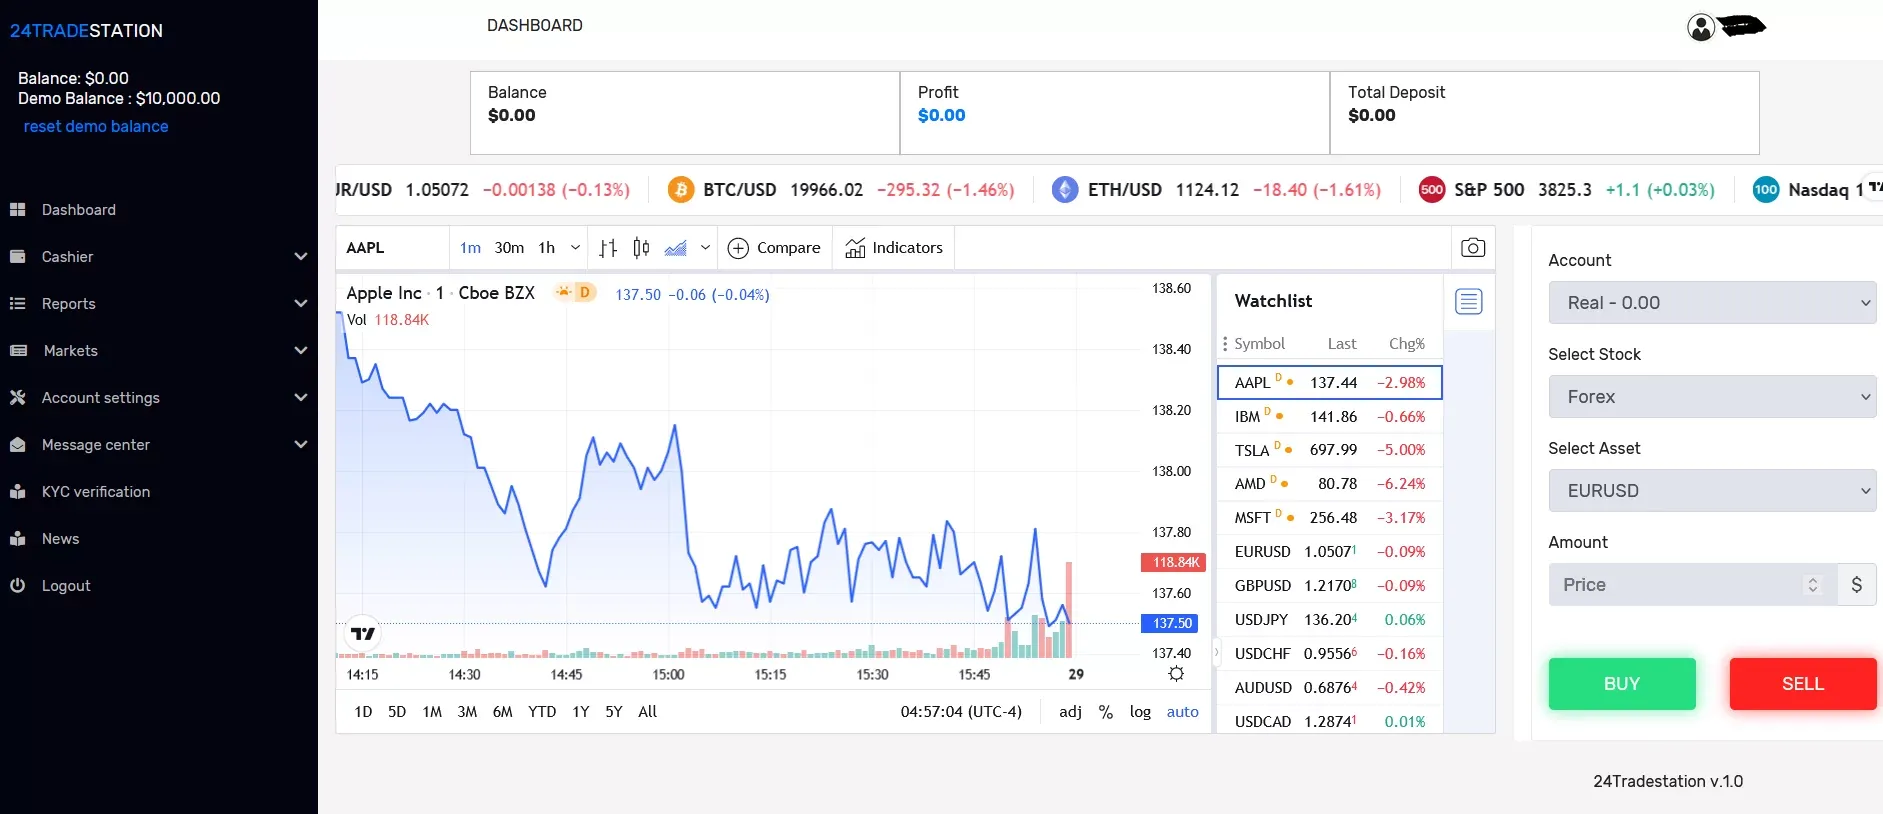Toggle percent scale on chart
This screenshot has height=814, width=1883.
(1105, 712)
